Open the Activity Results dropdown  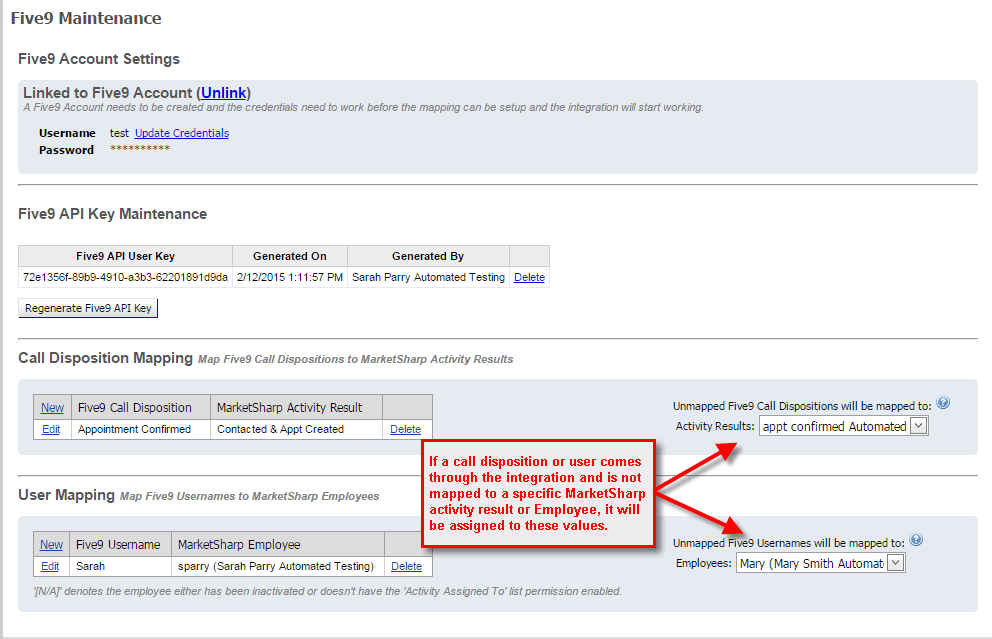[x=843, y=426]
